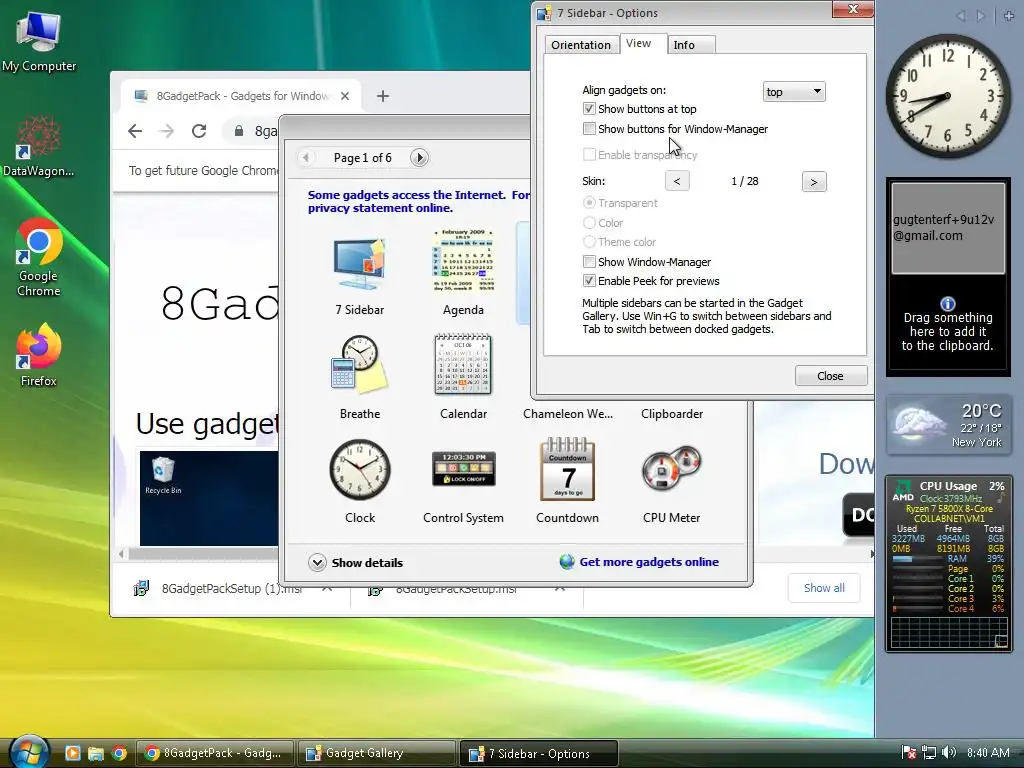Open 8GadgetPackSetup (1).msi download item

[x=232, y=588]
